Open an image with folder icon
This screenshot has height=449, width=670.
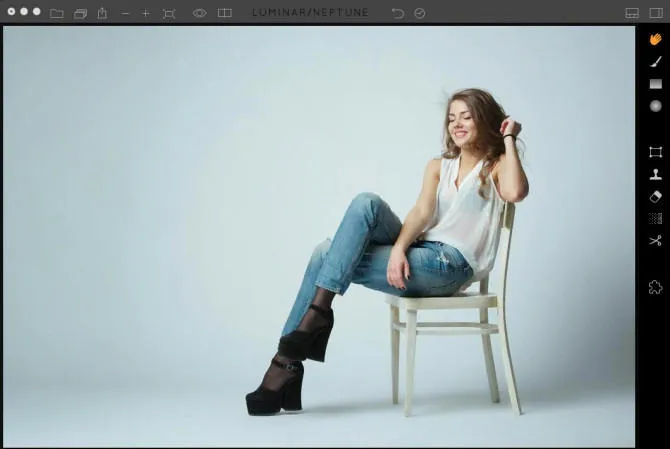point(56,13)
